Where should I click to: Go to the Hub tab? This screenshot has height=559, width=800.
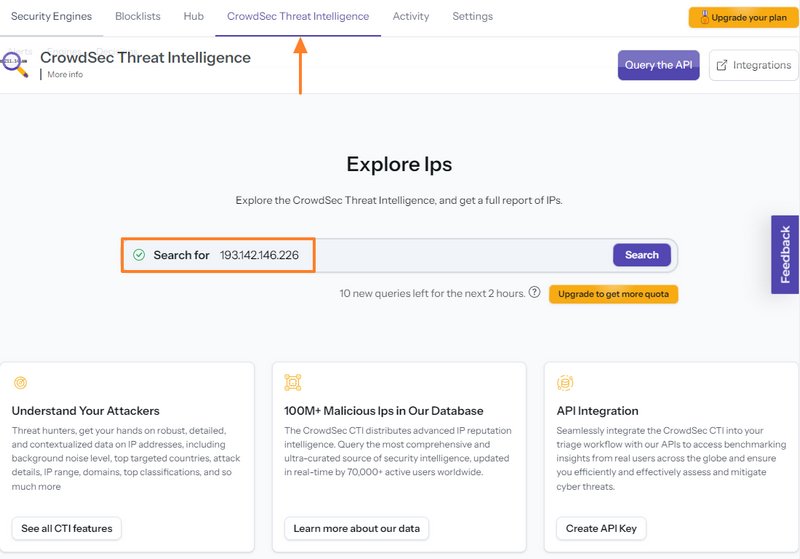[x=194, y=16]
